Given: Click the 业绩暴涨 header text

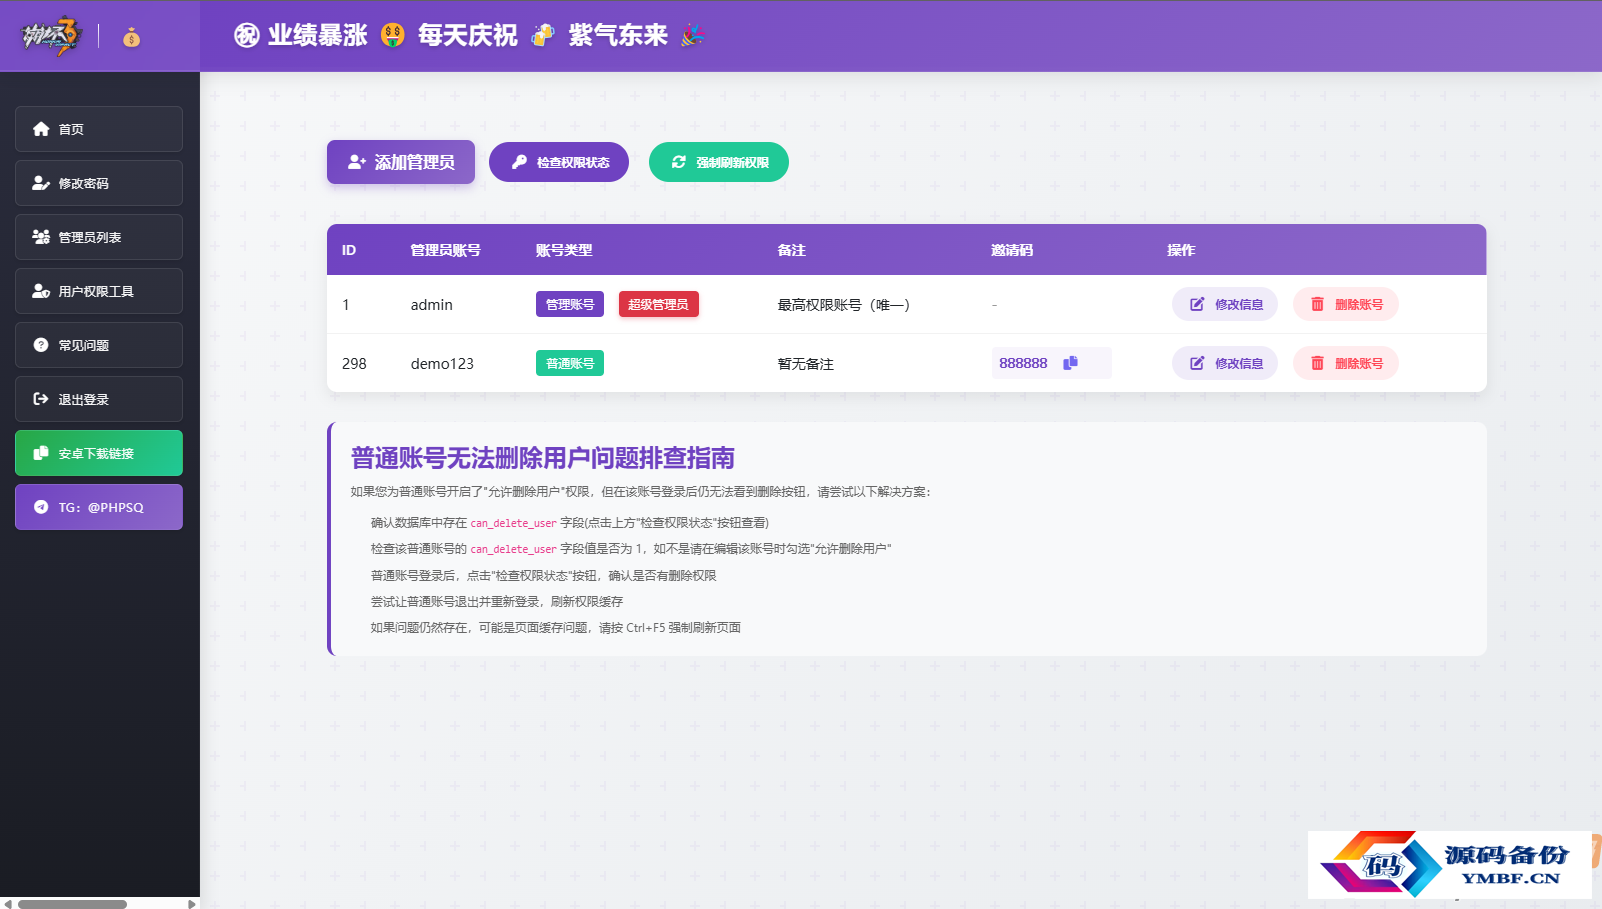Looking at the screenshot, I should pyautogui.click(x=318, y=36).
